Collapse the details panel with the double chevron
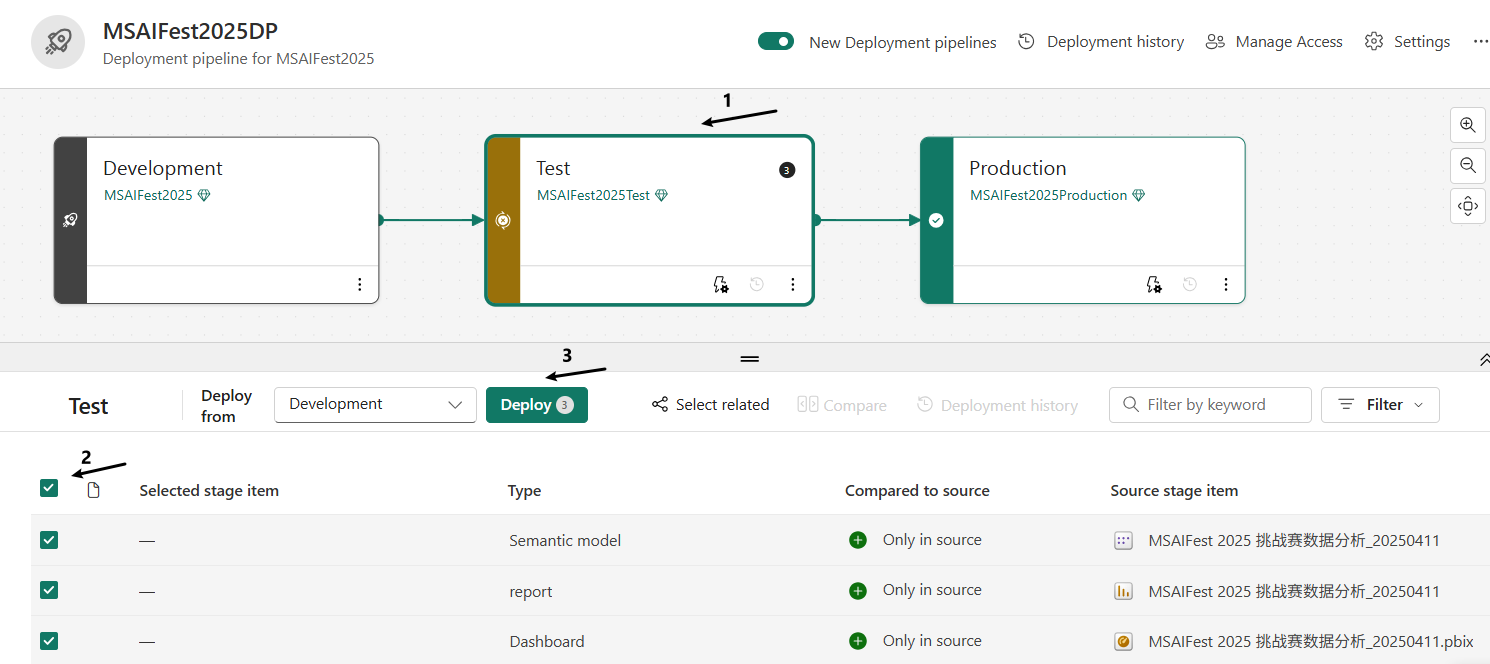This screenshot has width=1490, height=664. point(1484,360)
